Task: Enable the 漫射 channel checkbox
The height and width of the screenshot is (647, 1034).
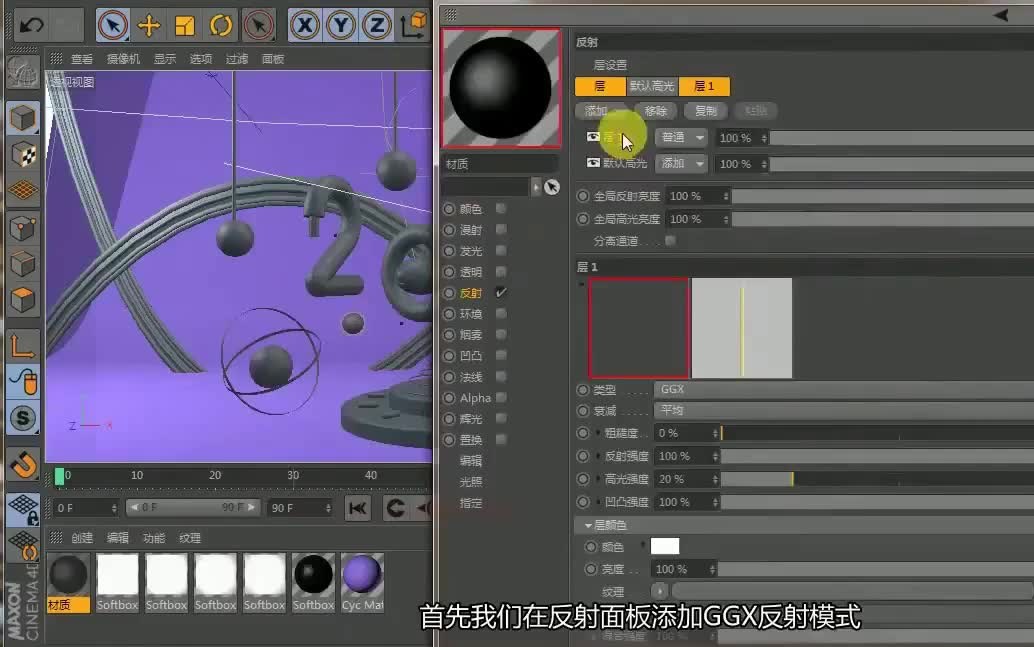Action: (x=501, y=230)
